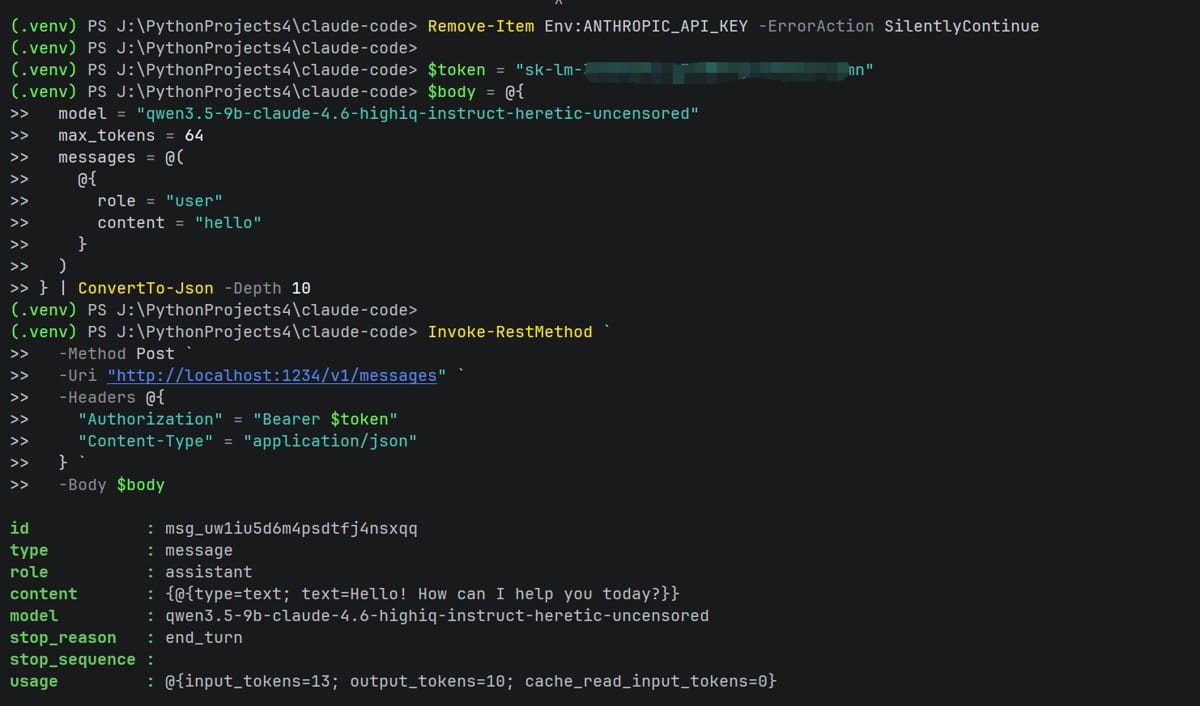Click the SilentlyContinue argument
The image size is (1200, 706).
click(961, 26)
